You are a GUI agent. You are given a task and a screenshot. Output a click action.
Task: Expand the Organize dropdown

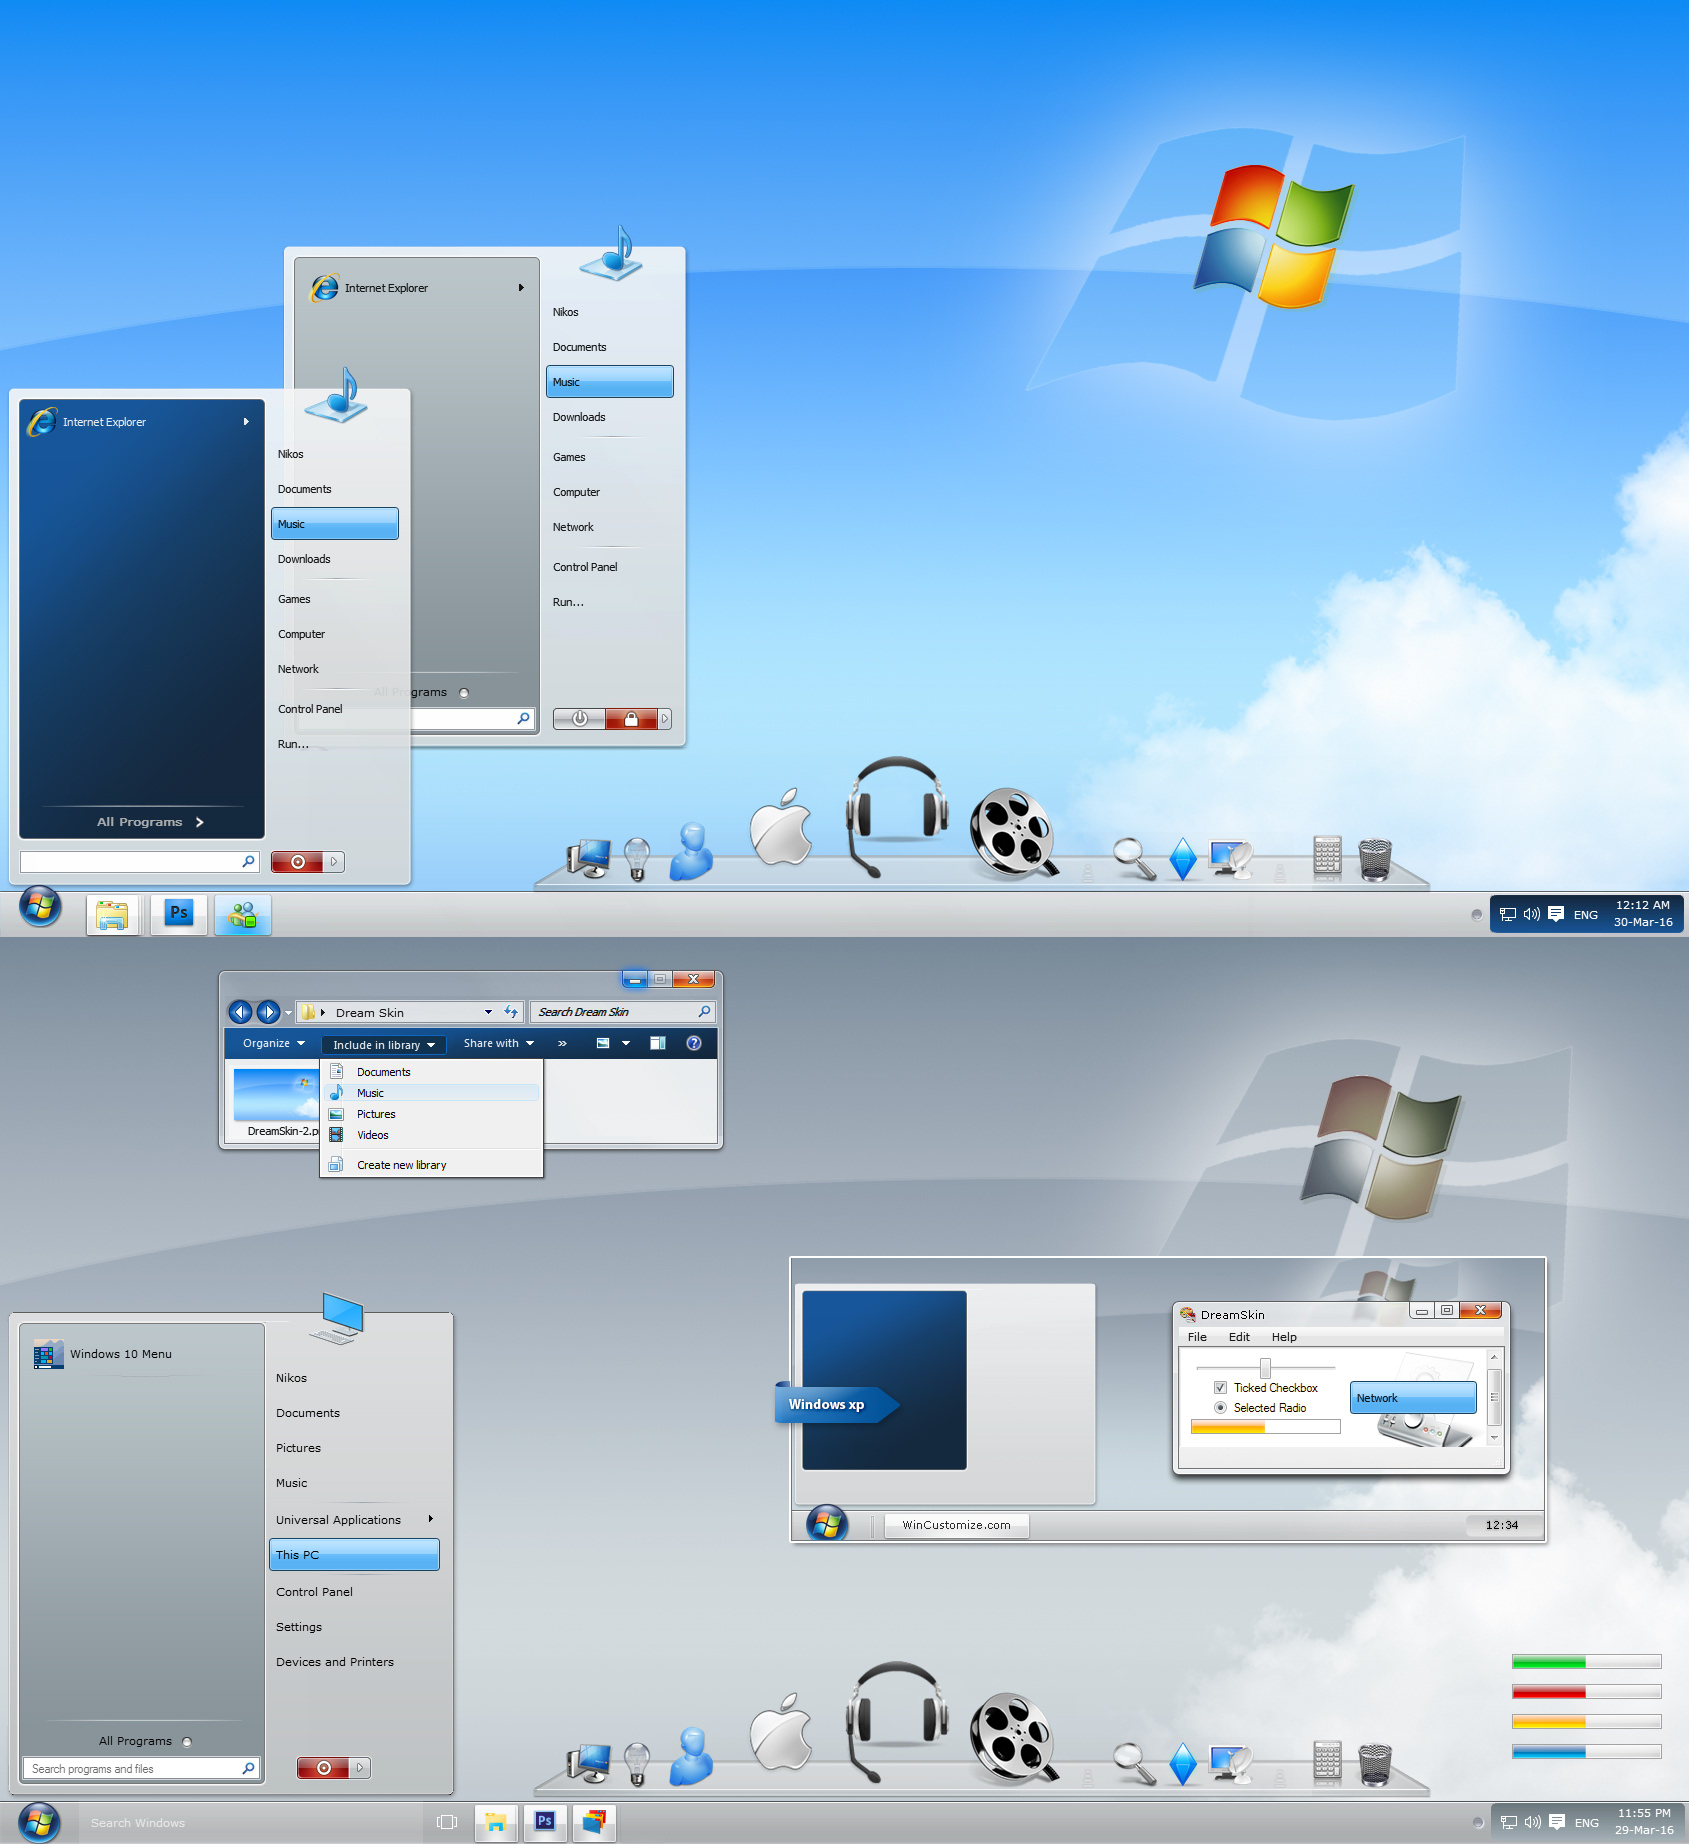pyautogui.click(x=273, y=1043)
